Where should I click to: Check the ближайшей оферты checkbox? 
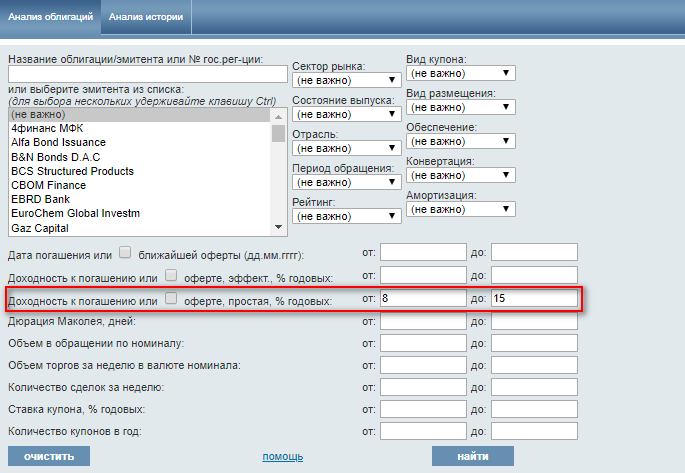126,252
